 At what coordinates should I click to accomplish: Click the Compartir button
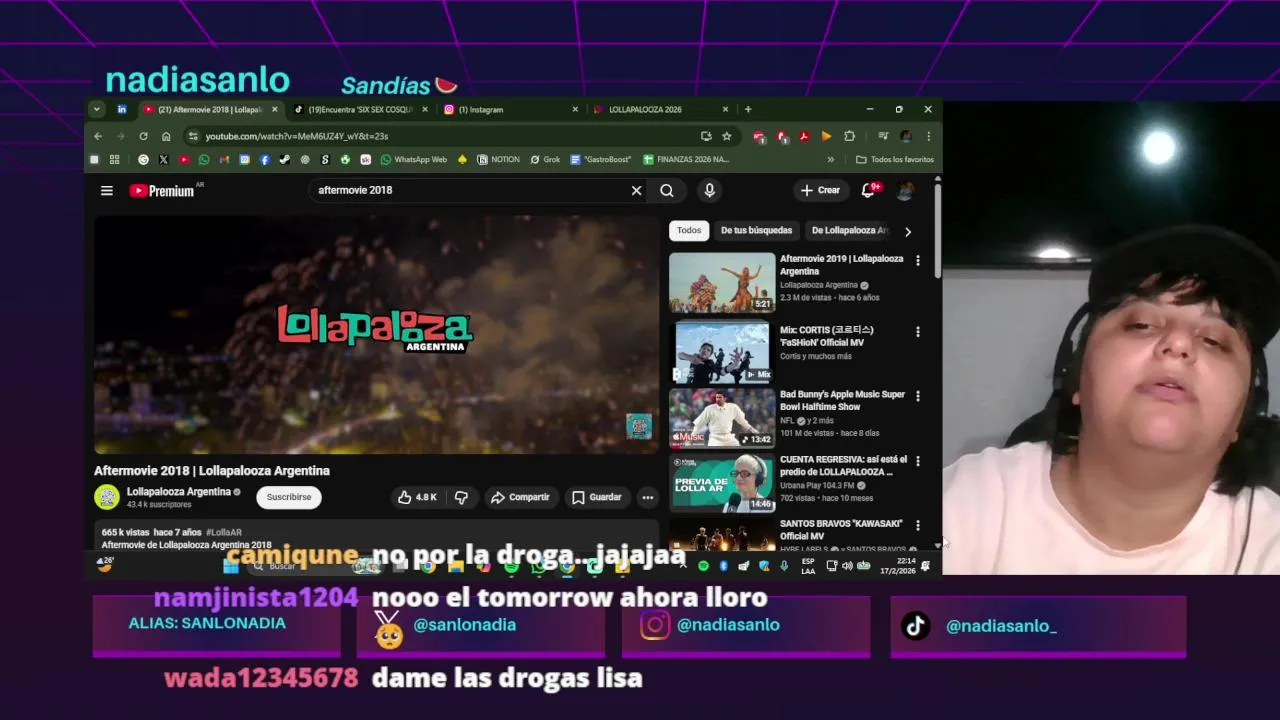point(520,497)
